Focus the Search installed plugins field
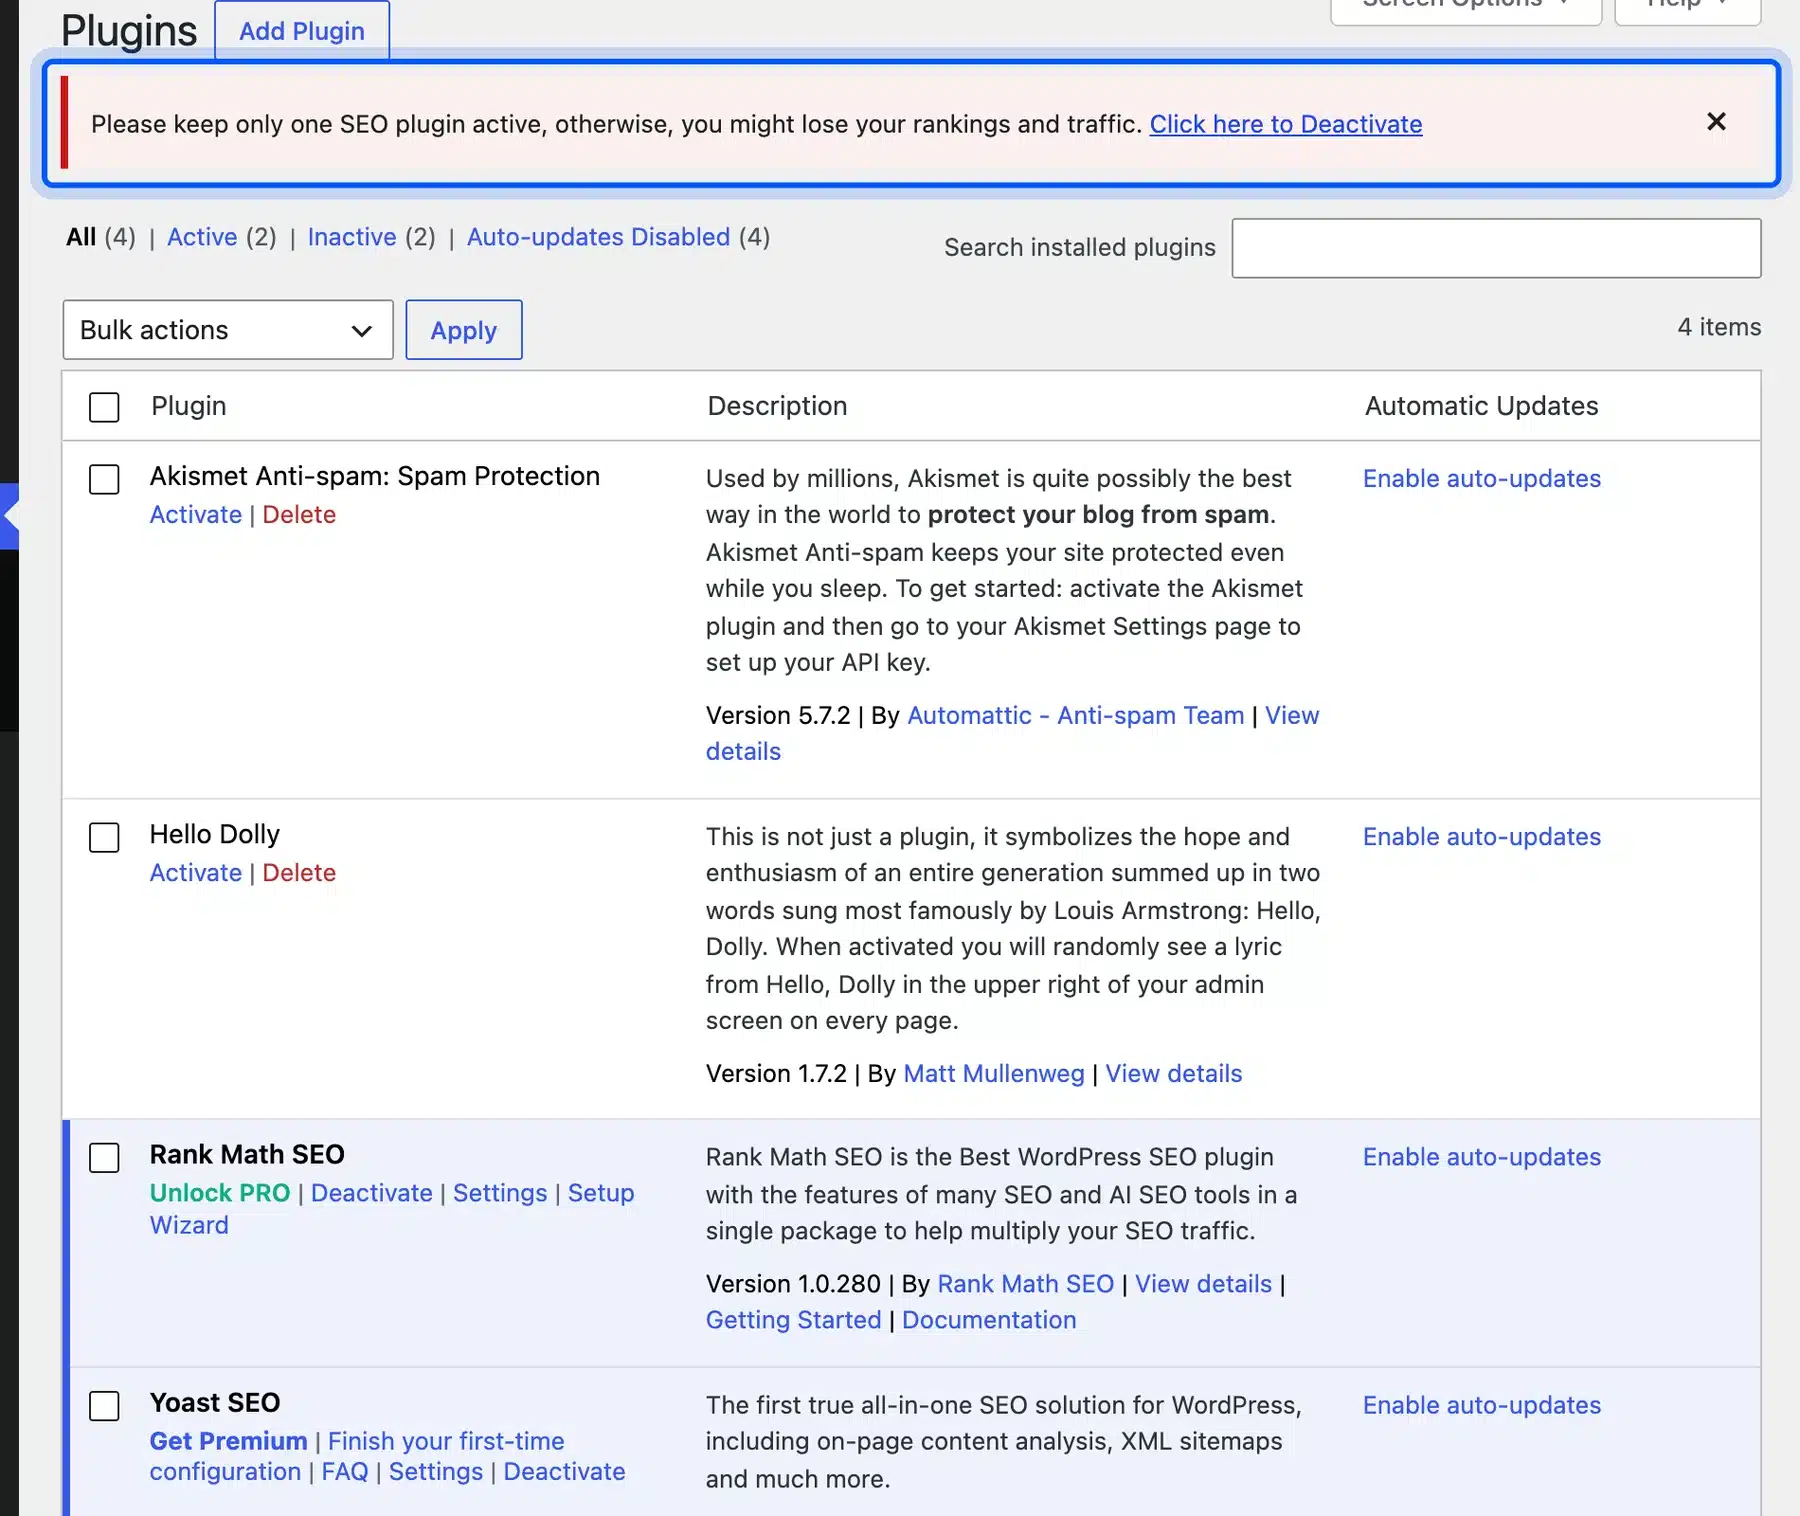This screenshot has width=1800, height=1516. (1496, 248)
